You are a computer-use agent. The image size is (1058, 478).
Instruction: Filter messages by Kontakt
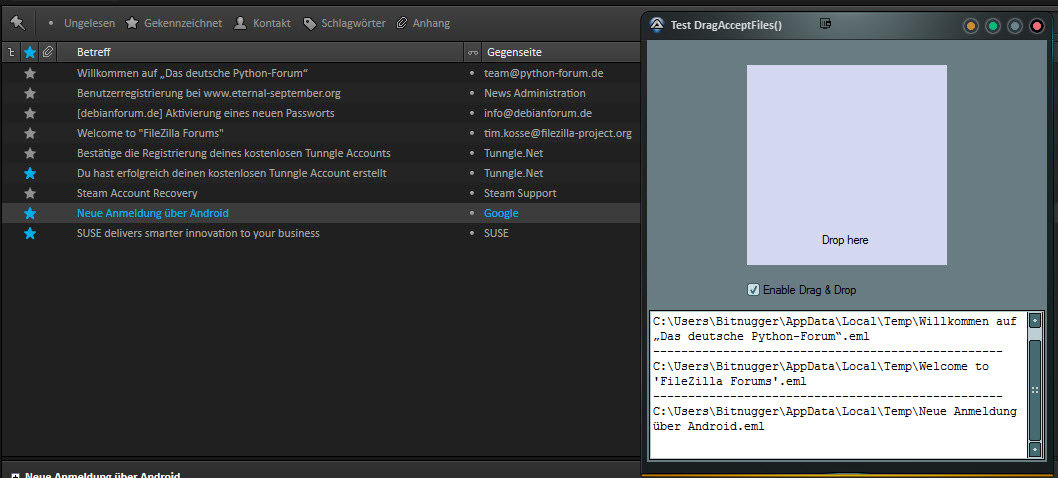tap(262, 23)
